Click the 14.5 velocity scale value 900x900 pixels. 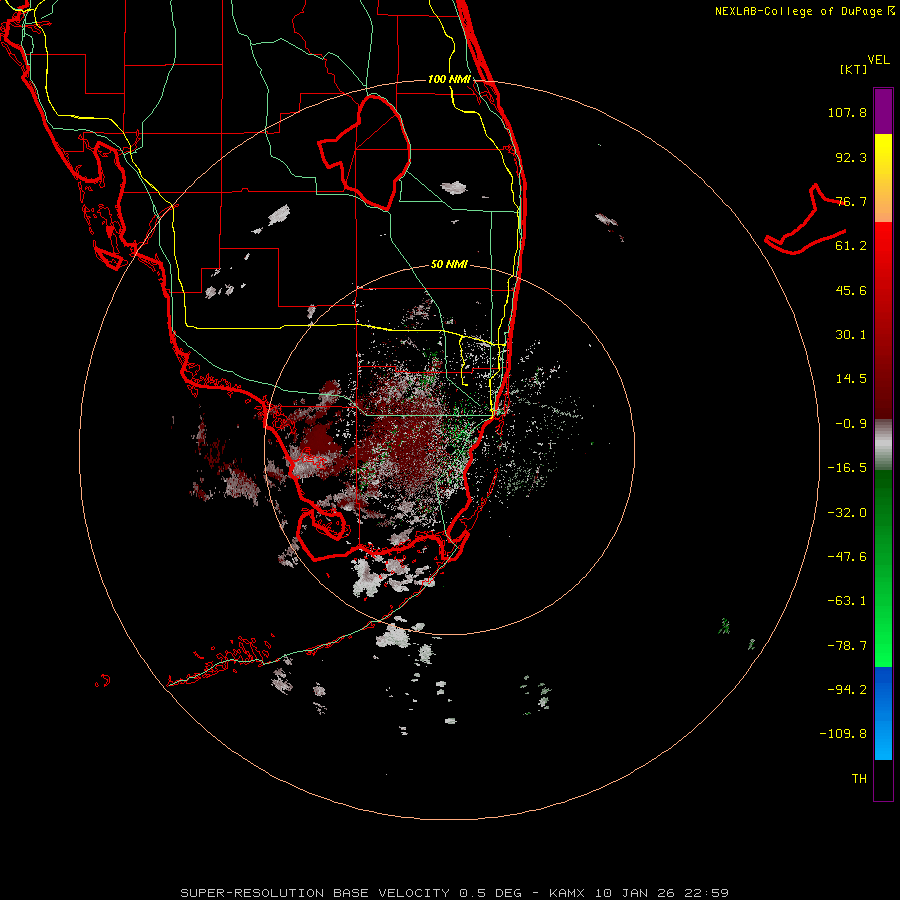[851, 379]
